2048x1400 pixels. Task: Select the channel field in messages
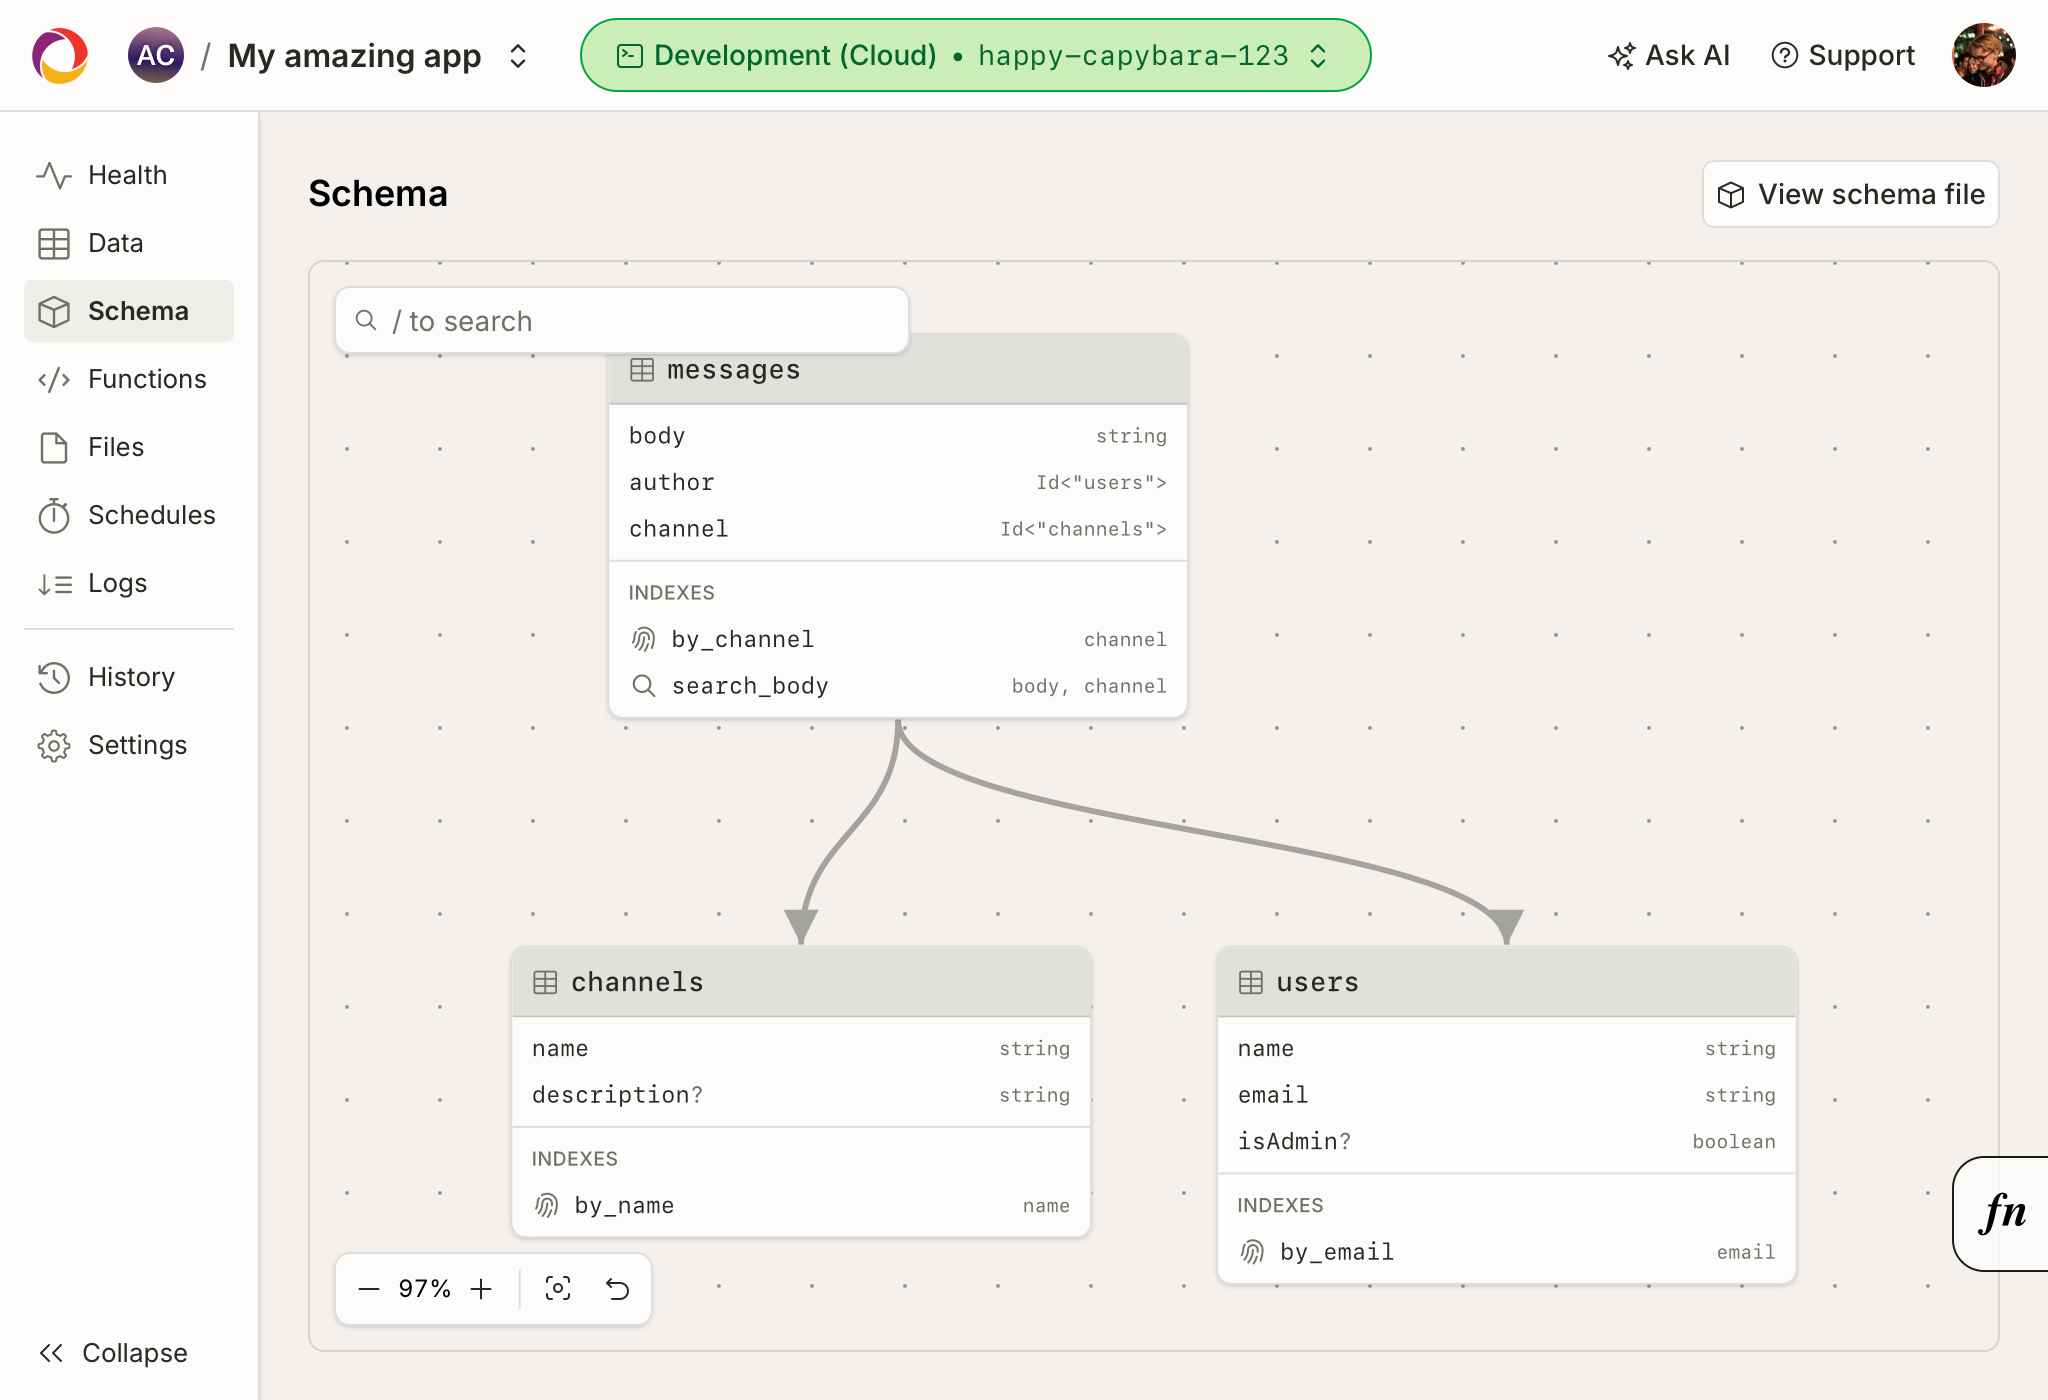pos(898,529)
